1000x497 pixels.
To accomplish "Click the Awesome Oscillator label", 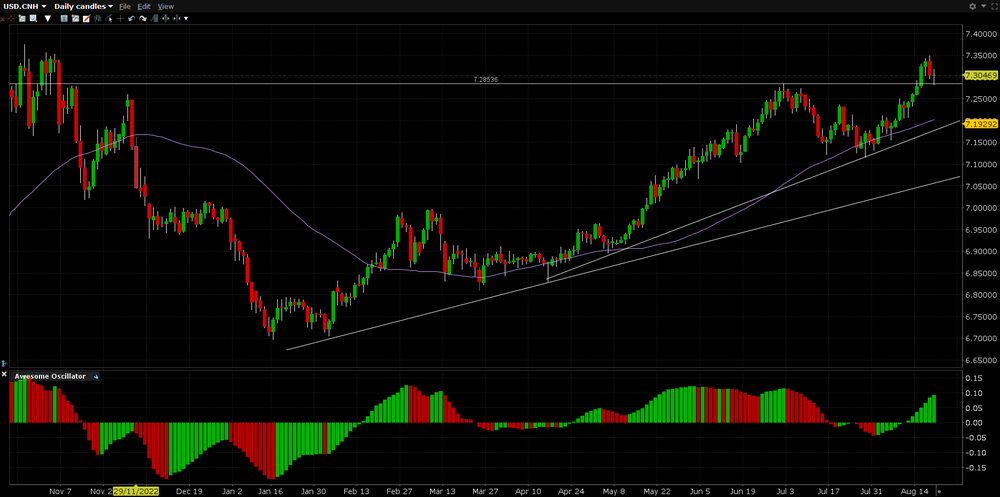I will pyautogui.click(x=50, y=376).
